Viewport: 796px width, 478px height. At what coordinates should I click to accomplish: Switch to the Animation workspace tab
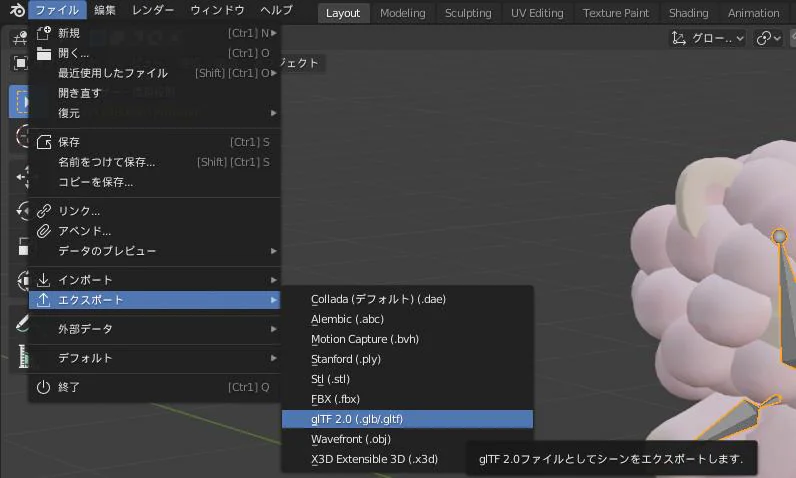click(753, 13)
